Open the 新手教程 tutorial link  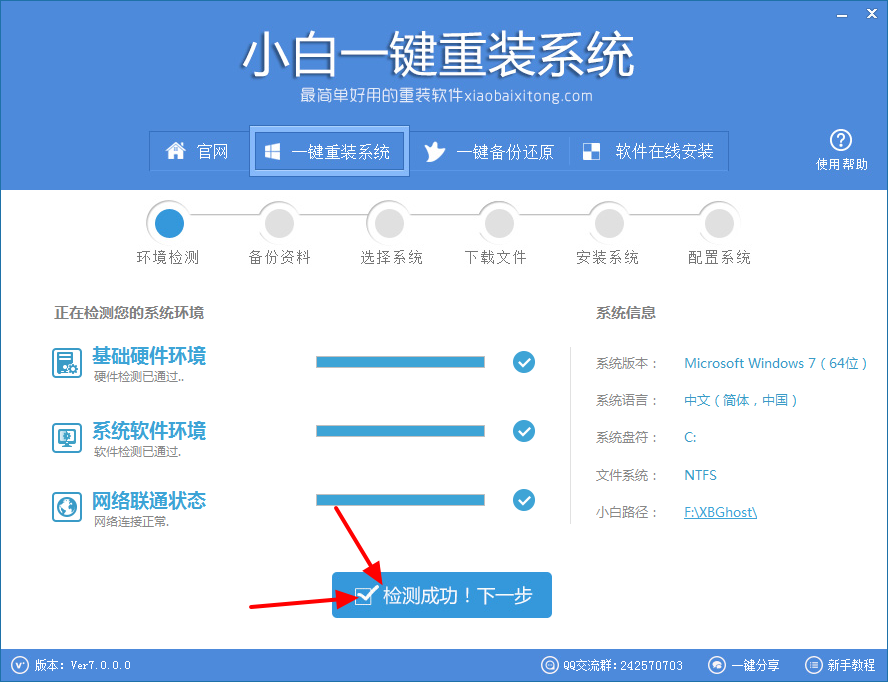tap(851, 665)
